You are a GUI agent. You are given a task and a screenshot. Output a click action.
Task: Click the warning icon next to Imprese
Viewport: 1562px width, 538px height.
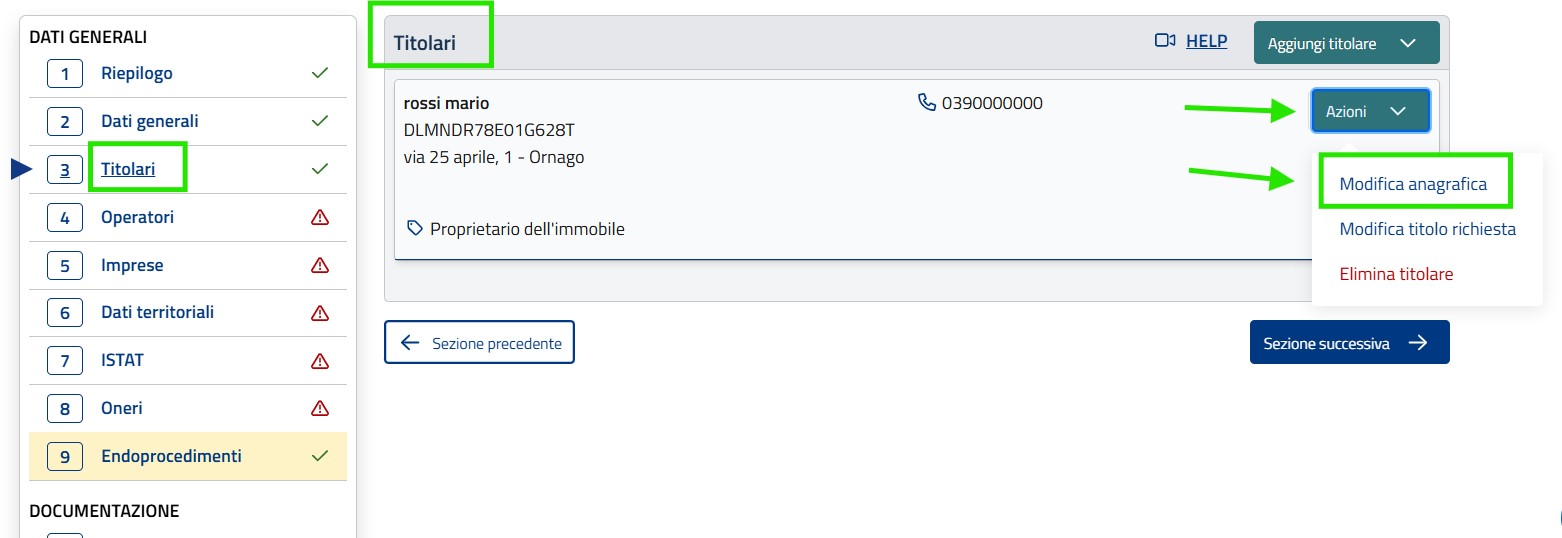tap(320, 265)
